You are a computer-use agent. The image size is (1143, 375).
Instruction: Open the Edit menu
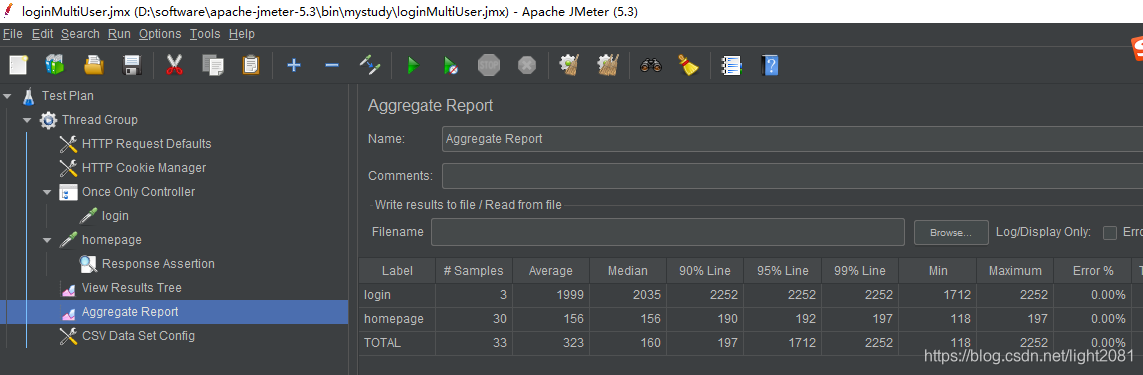coord(43,34)
